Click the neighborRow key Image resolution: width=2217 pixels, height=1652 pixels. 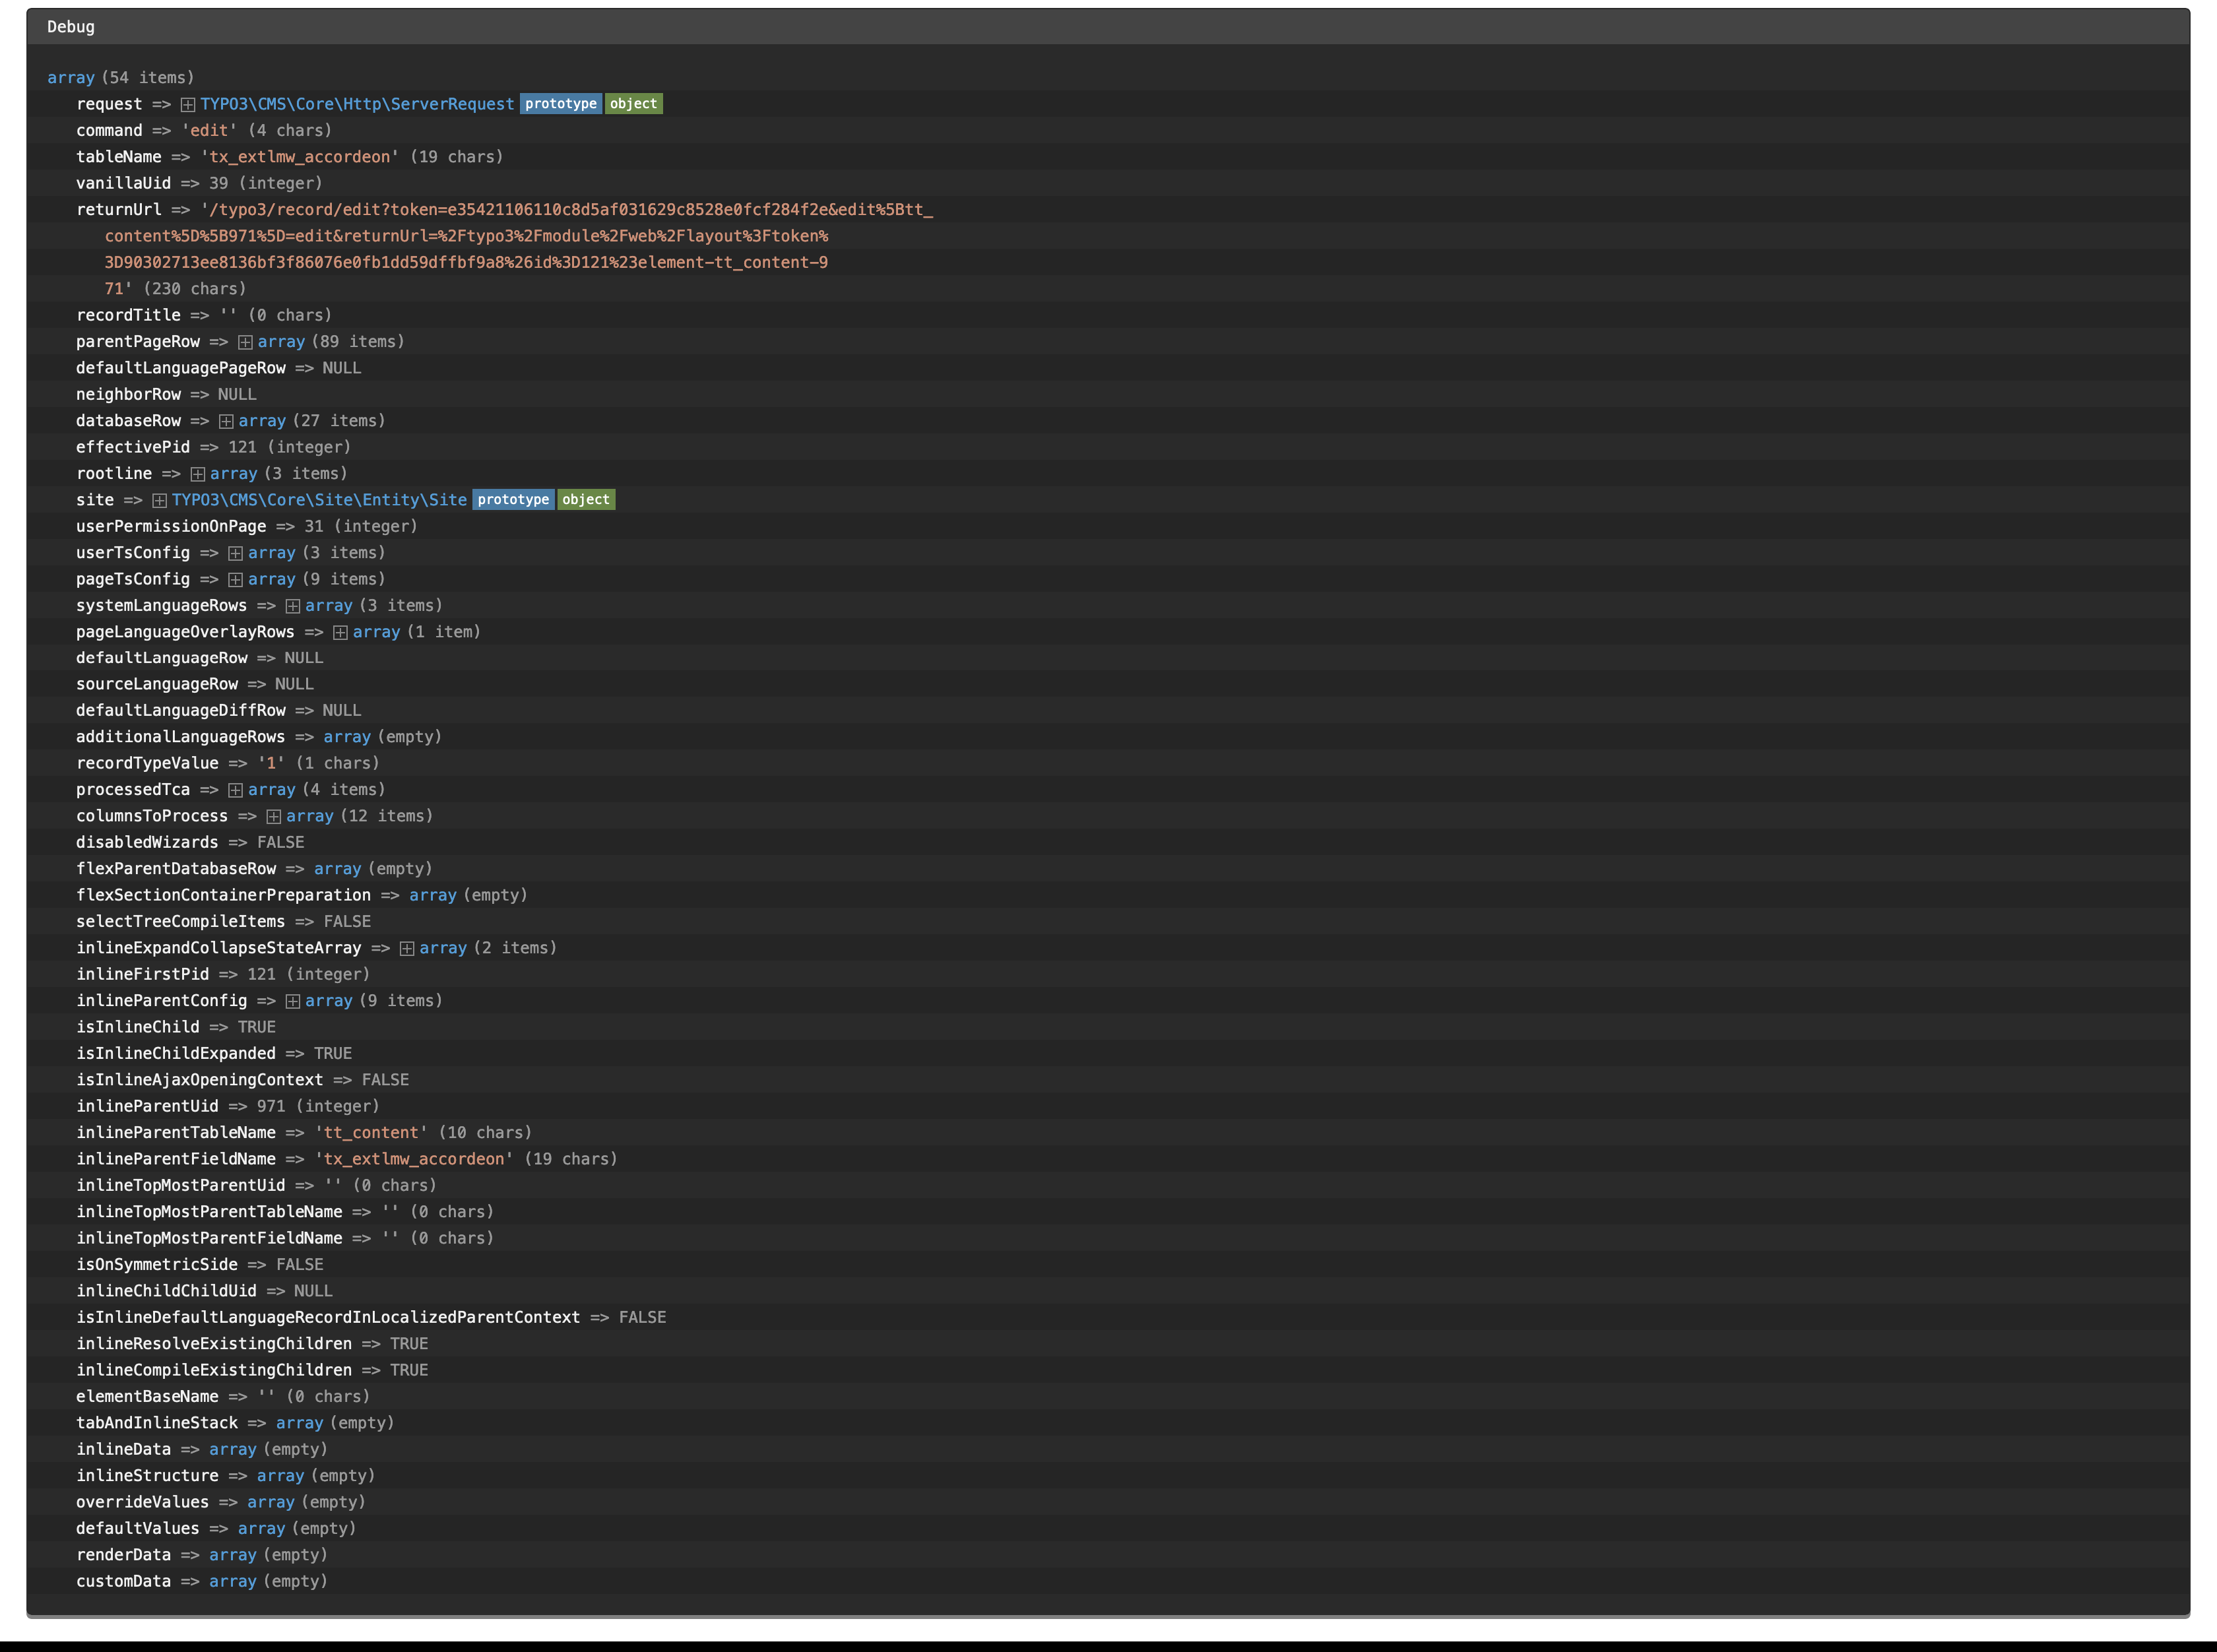tap(128, 394)
